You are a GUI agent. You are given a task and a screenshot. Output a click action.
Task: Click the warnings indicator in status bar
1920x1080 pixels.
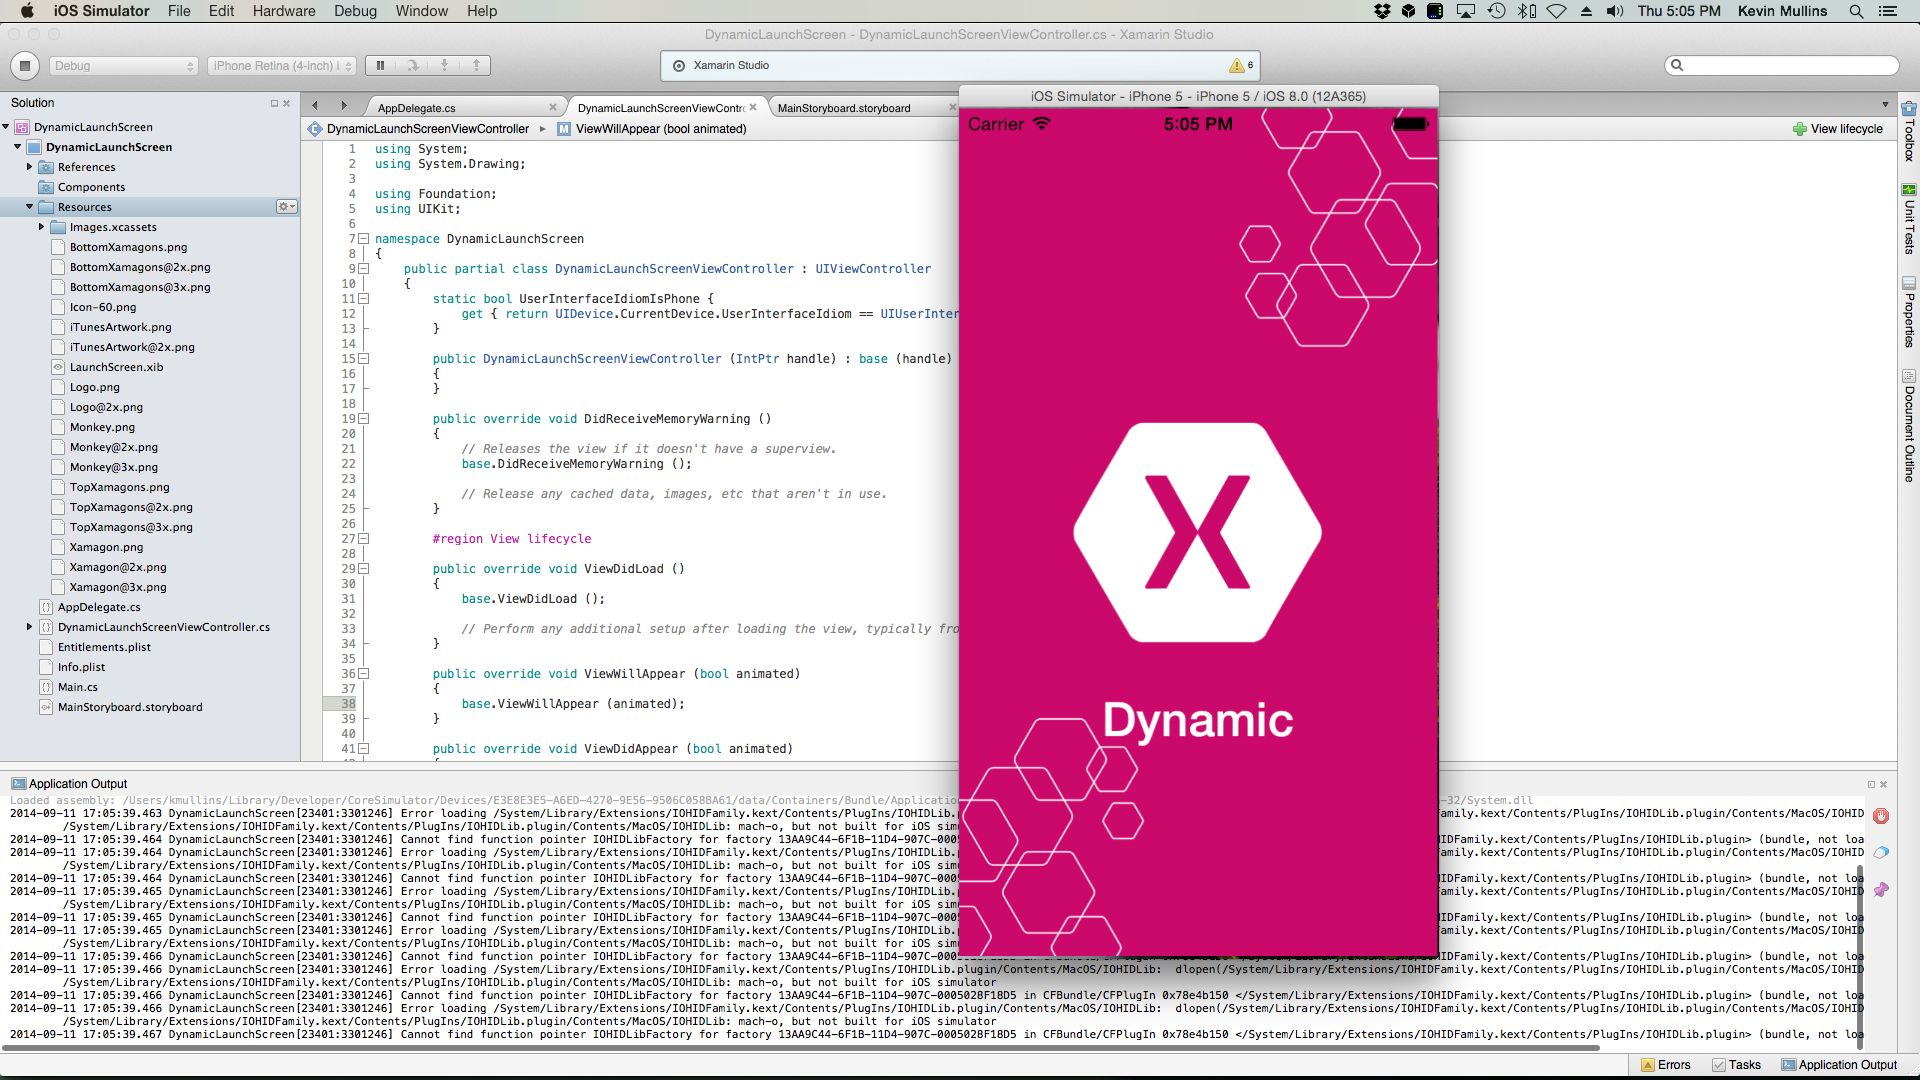pos(1241,66)
